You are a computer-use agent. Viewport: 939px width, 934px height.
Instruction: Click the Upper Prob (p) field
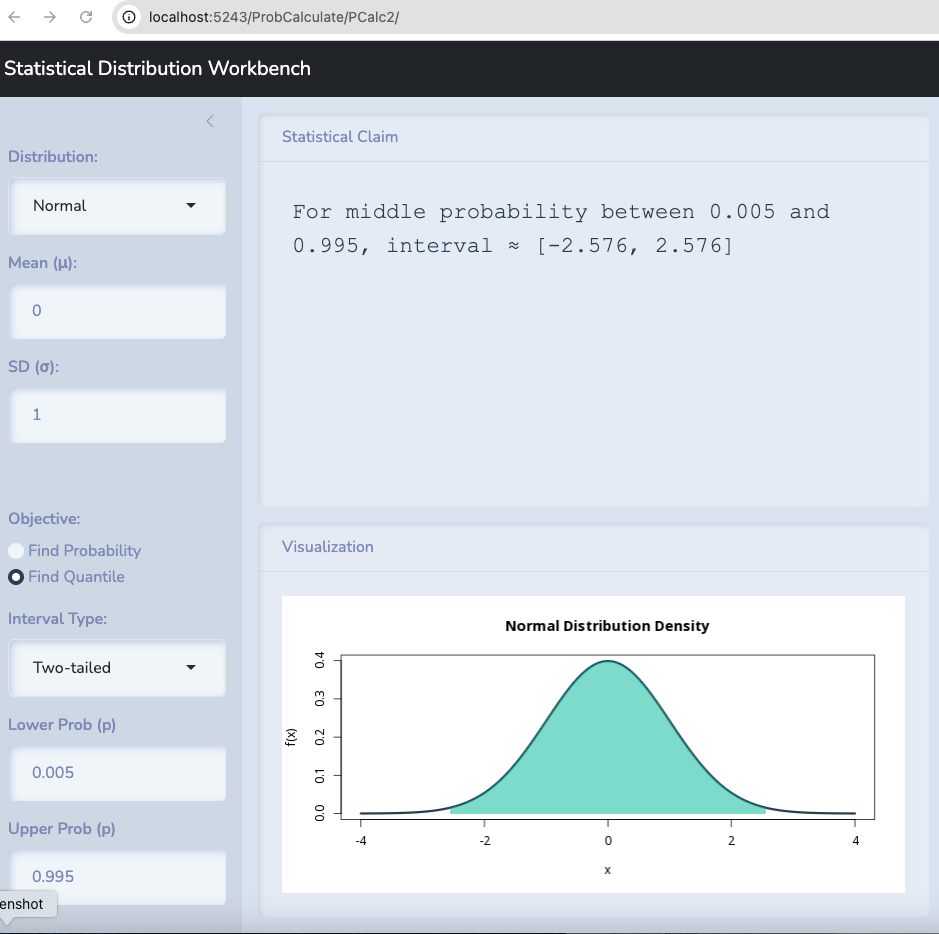117,877
